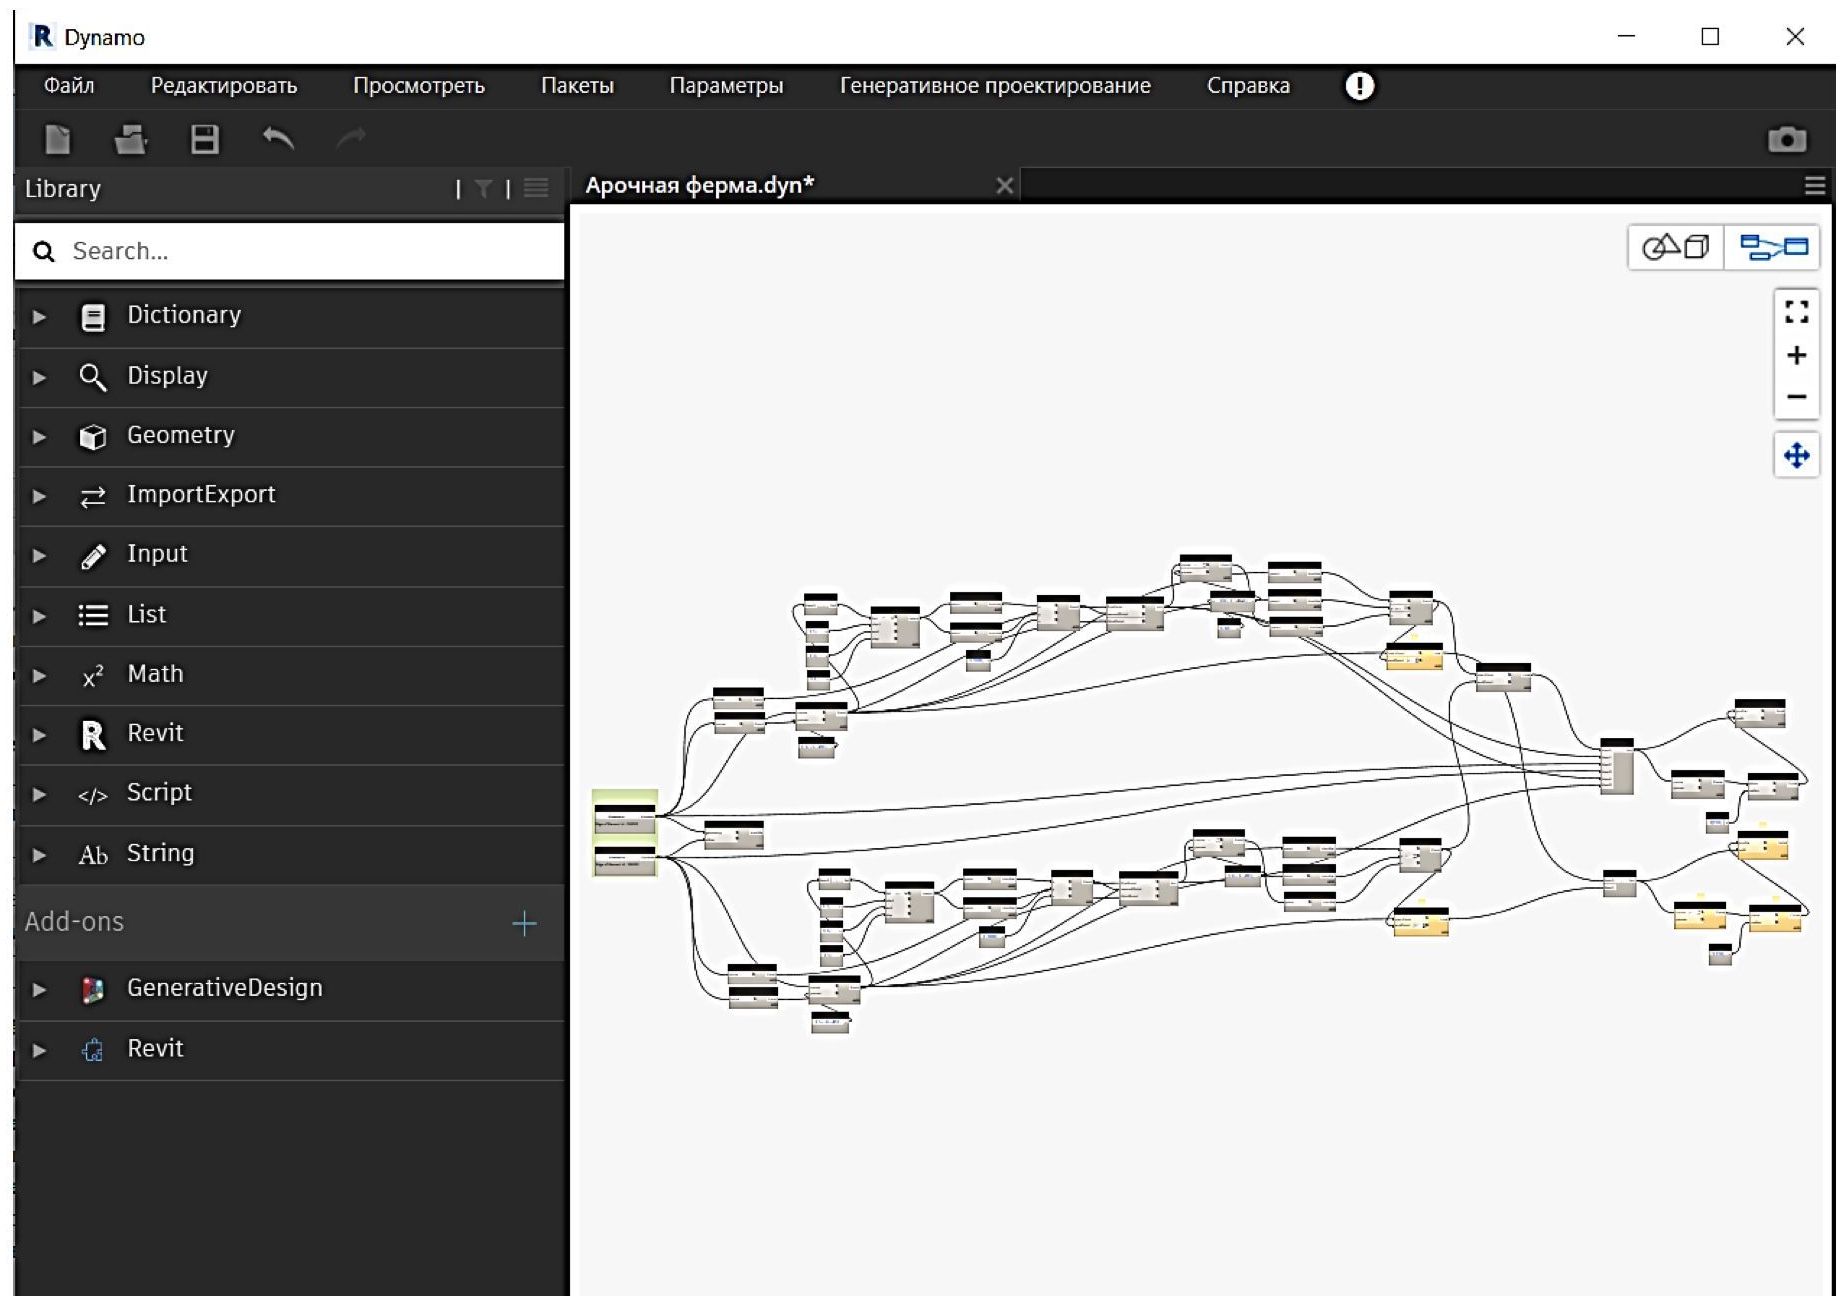
Task: Switch to graph view navigation mode
Action: 1772,247
